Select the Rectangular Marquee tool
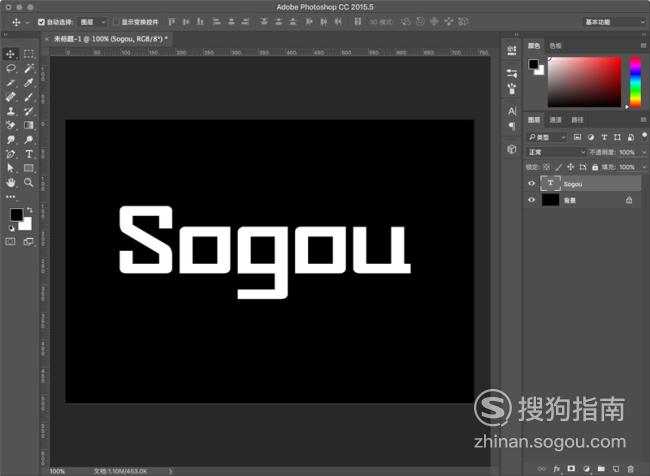 (x=29, y=54)
